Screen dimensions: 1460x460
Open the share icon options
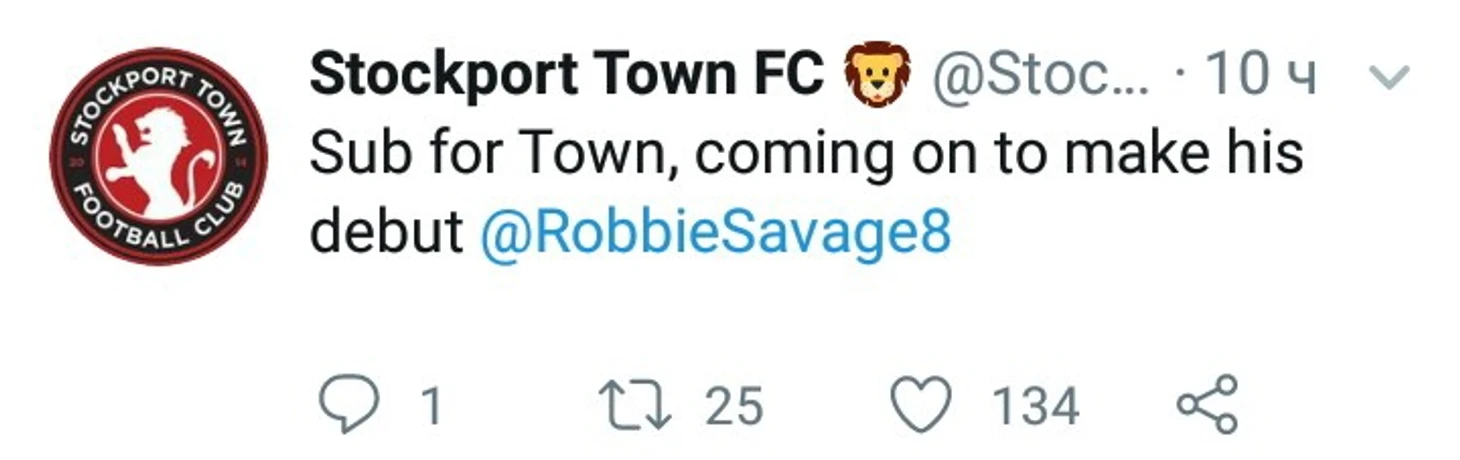pos(1208,405)
